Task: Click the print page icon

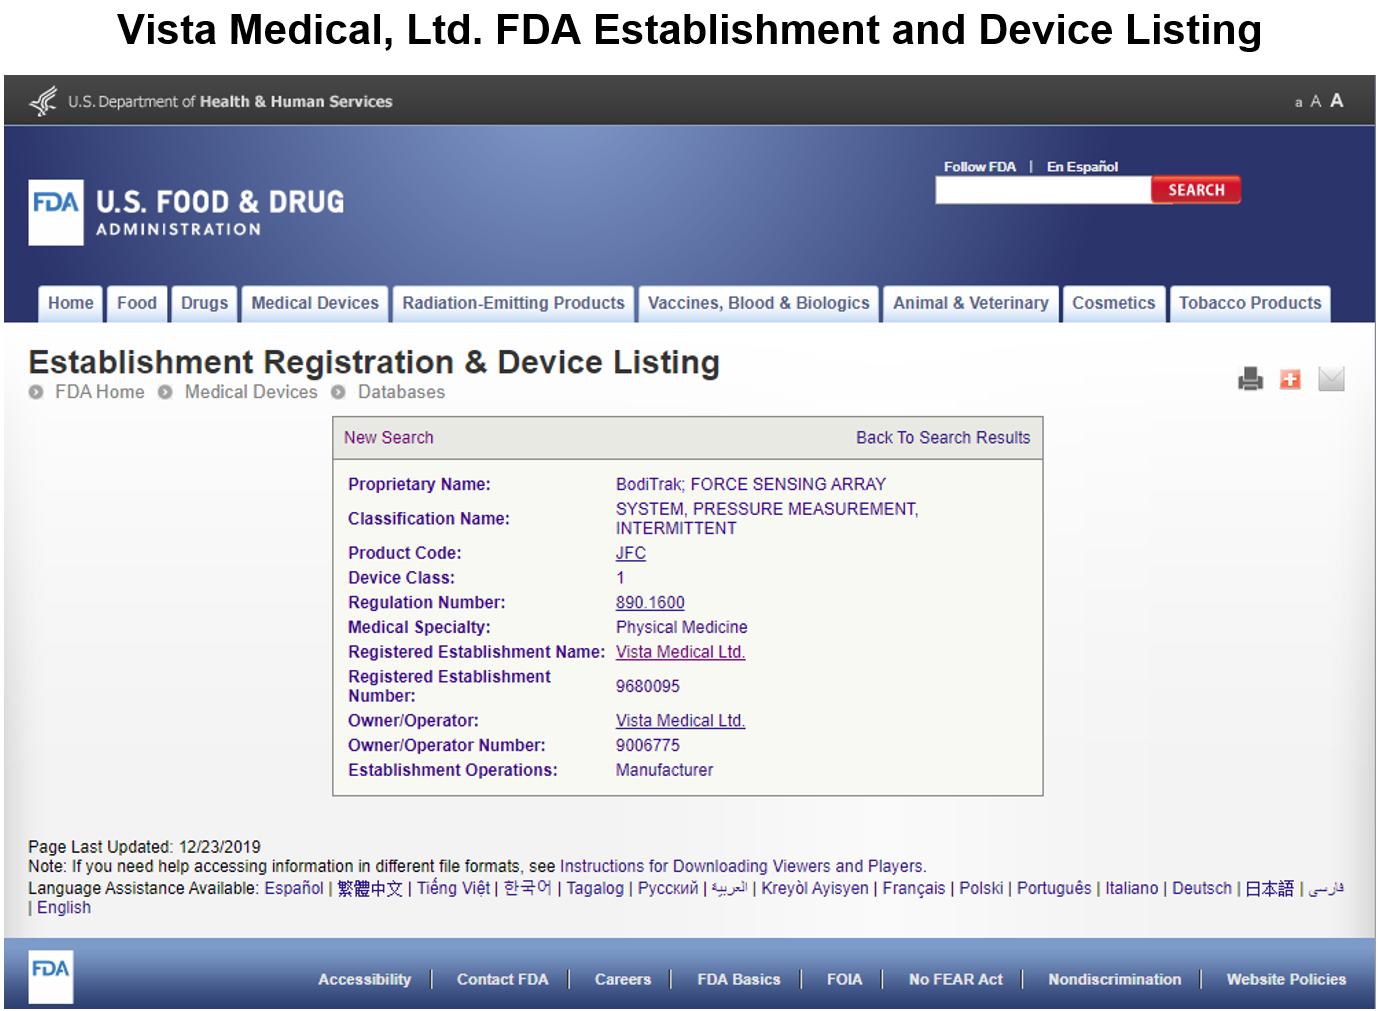Action: point(1250,379)
